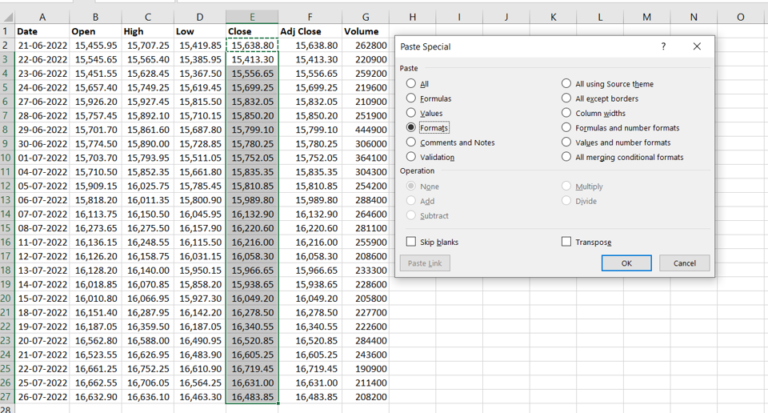Enable the Skip blanks checkbox
The image size is (768, 413).
[x=411, y=242]
